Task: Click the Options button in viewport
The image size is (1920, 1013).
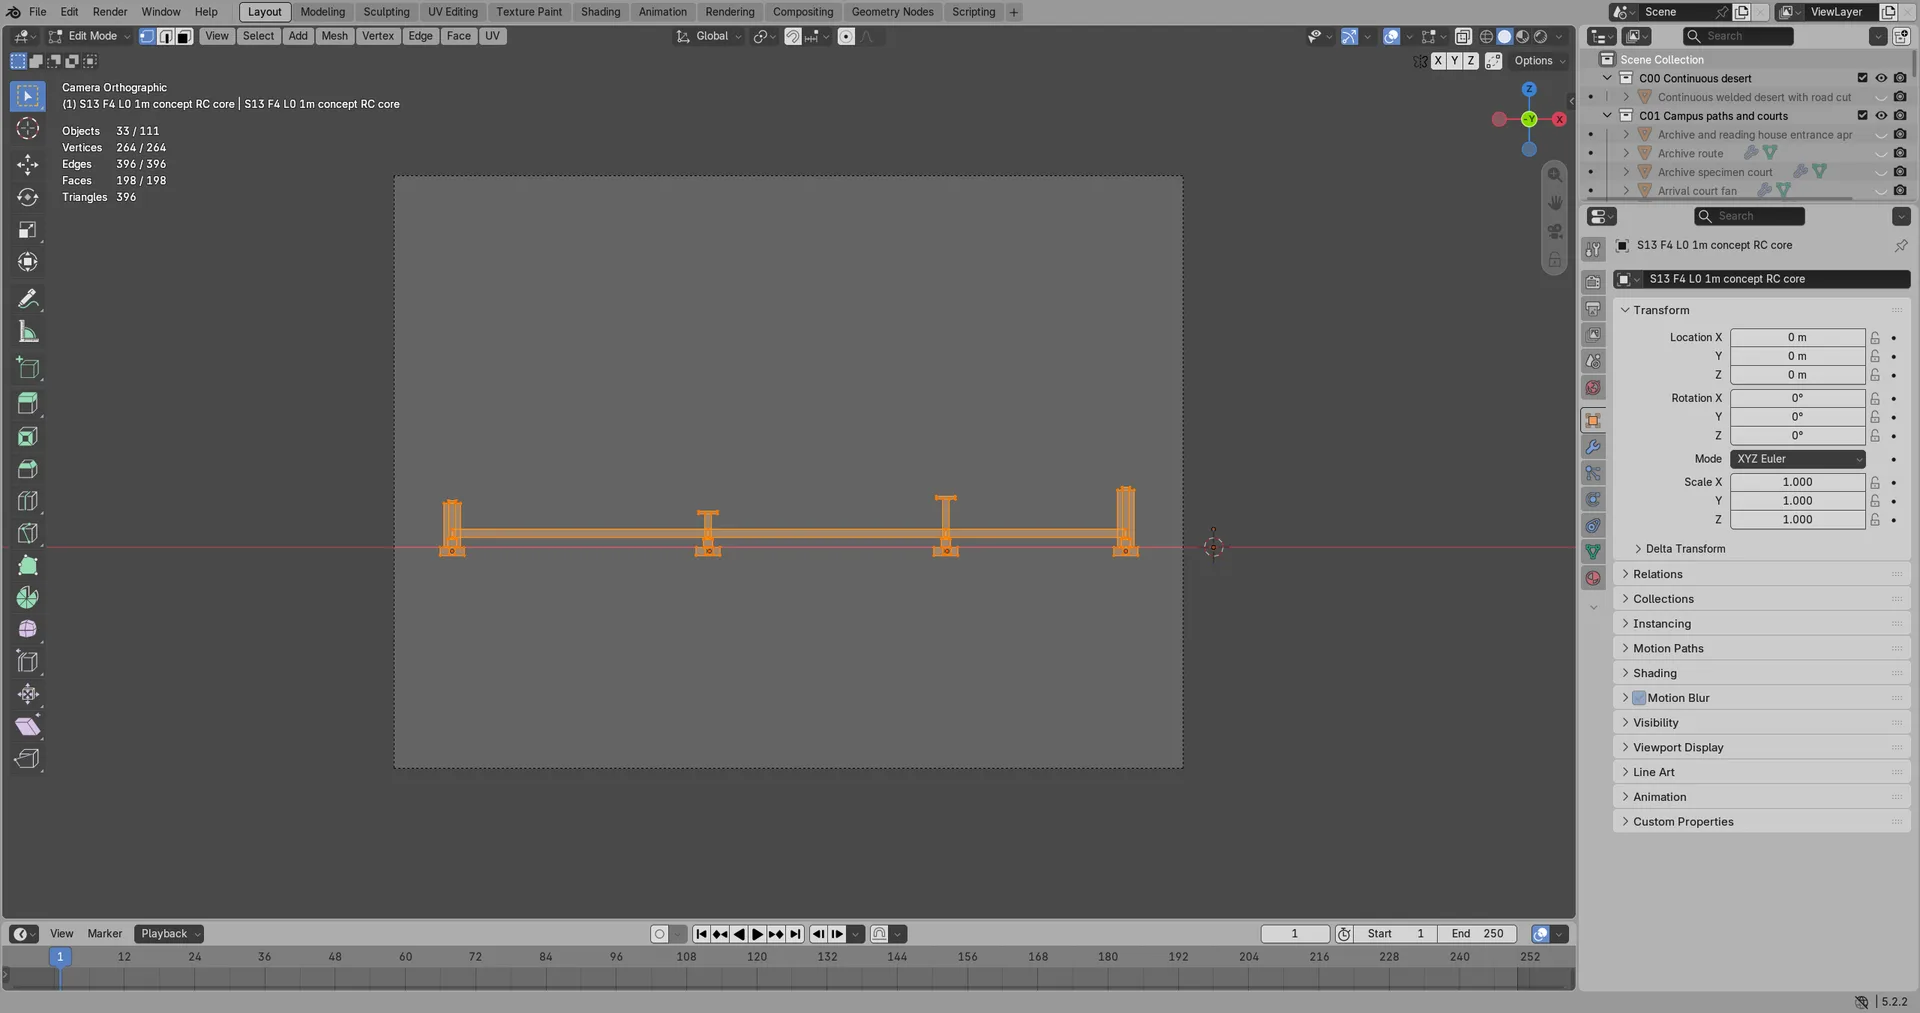Action: 1539,61
